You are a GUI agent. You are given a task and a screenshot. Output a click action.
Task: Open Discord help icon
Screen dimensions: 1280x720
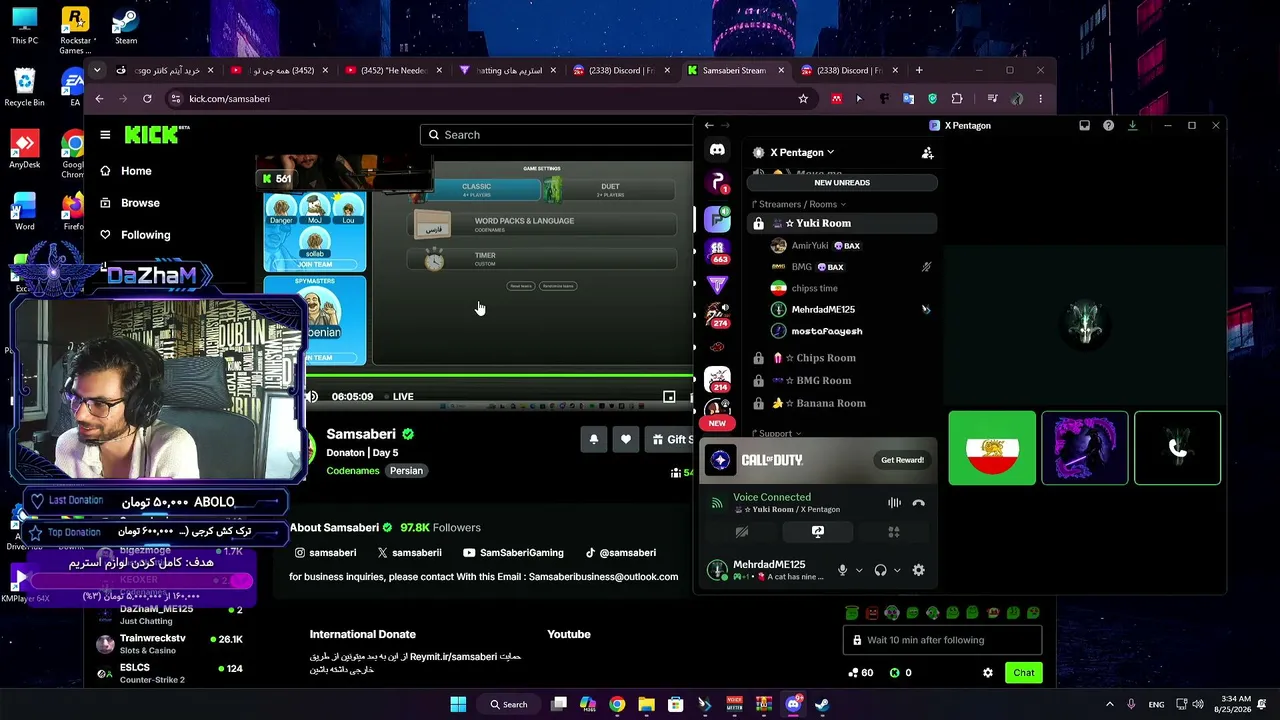[1108, 126]
